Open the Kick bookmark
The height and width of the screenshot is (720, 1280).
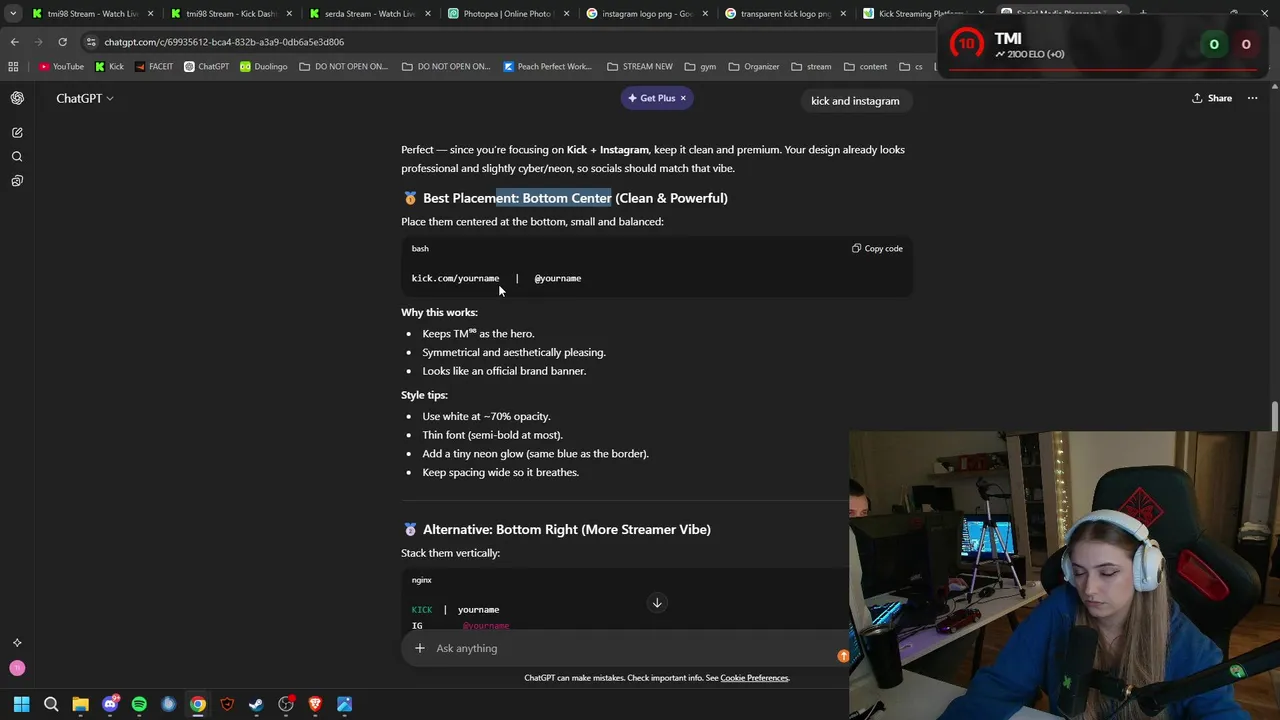110,67
